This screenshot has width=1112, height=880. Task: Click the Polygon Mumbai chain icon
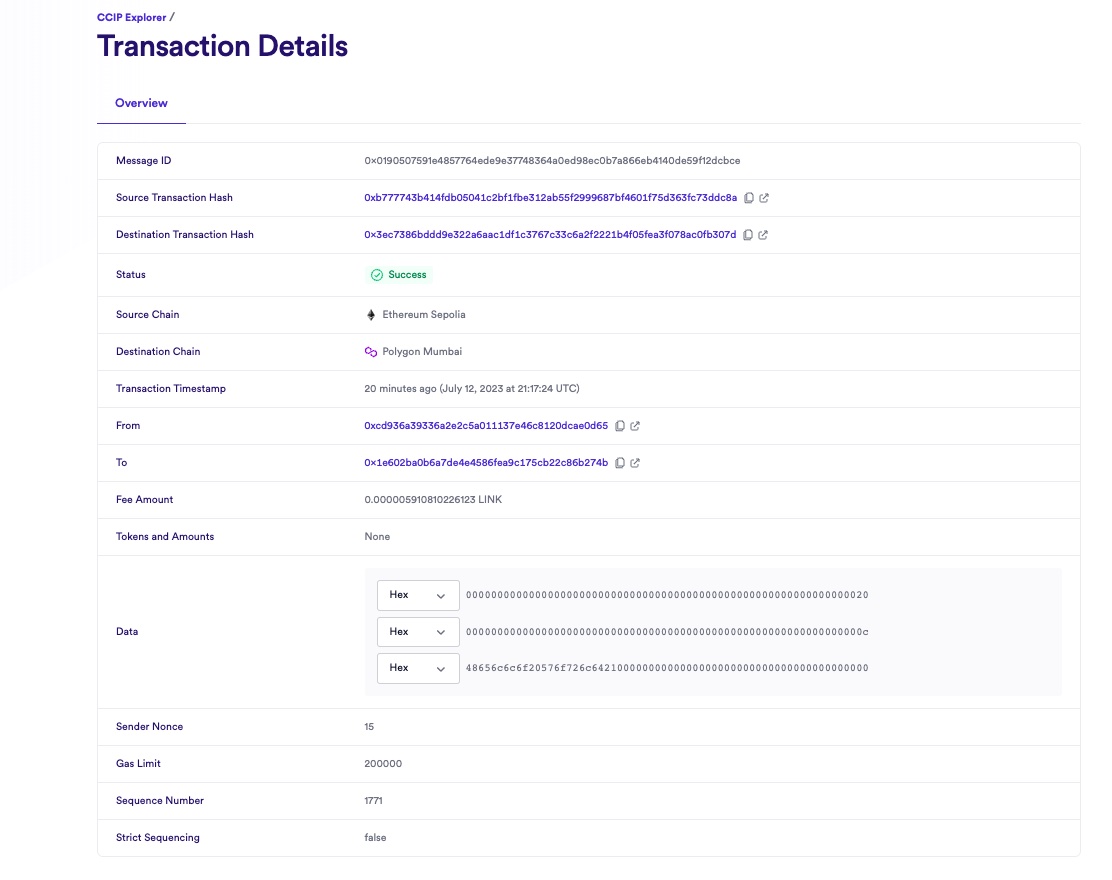coord(370,352)
